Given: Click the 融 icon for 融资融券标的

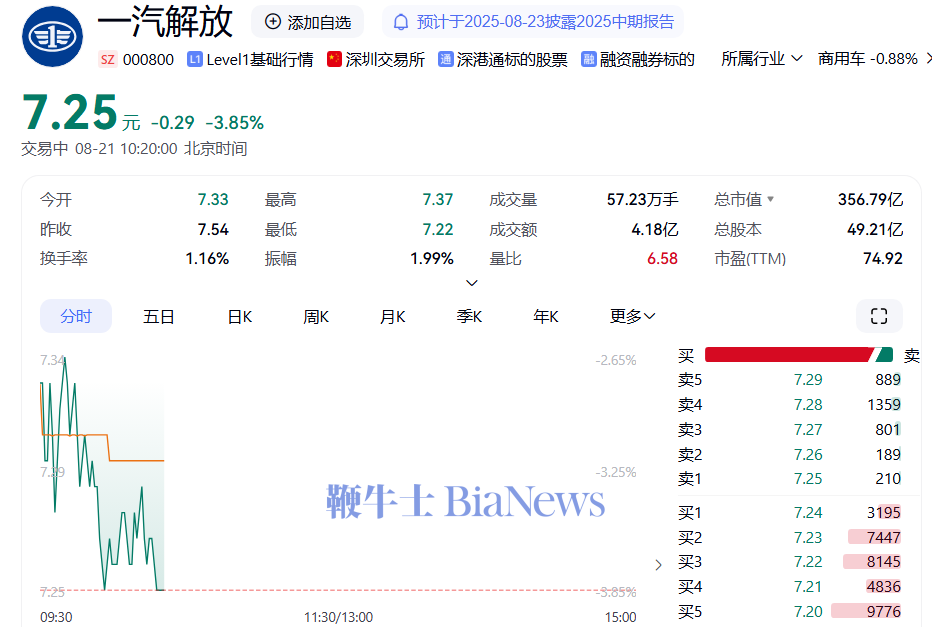Looking at the screenshot, I should 588,59.
